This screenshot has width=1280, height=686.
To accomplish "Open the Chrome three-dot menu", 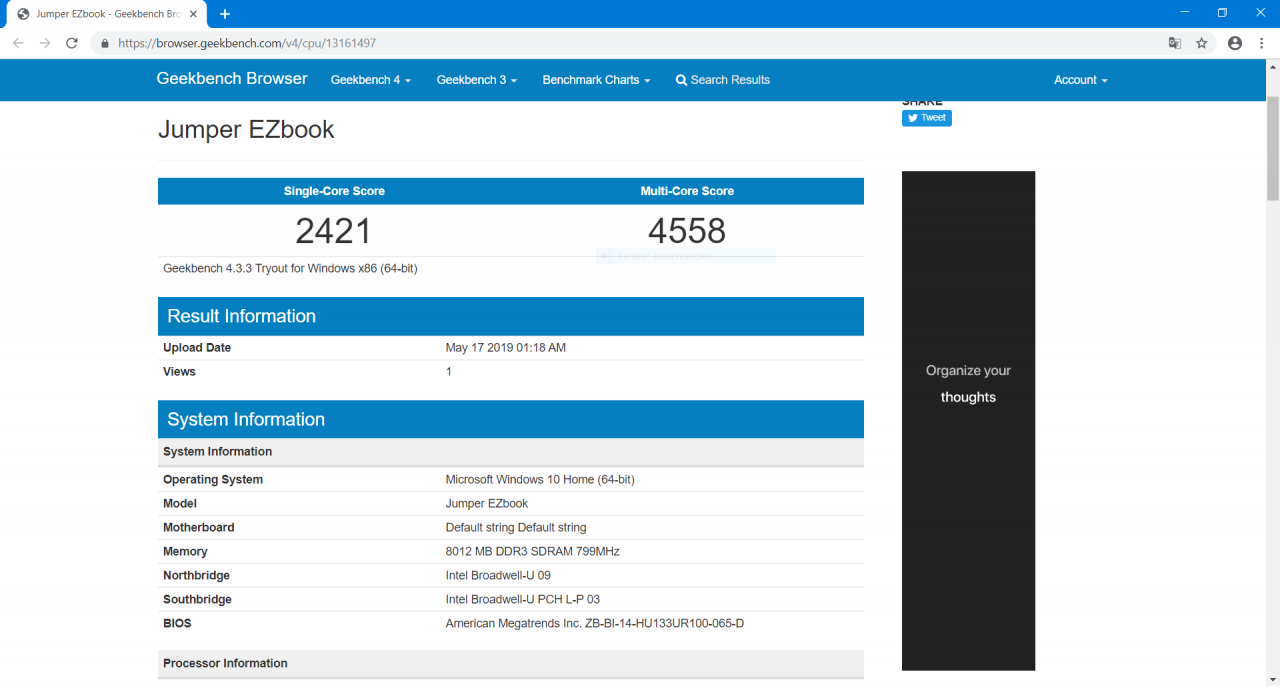I will point(1261,43).
